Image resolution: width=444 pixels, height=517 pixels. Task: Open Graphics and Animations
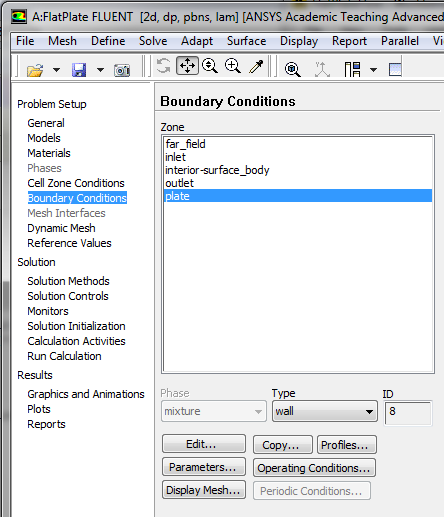click(x=86, y=394)
